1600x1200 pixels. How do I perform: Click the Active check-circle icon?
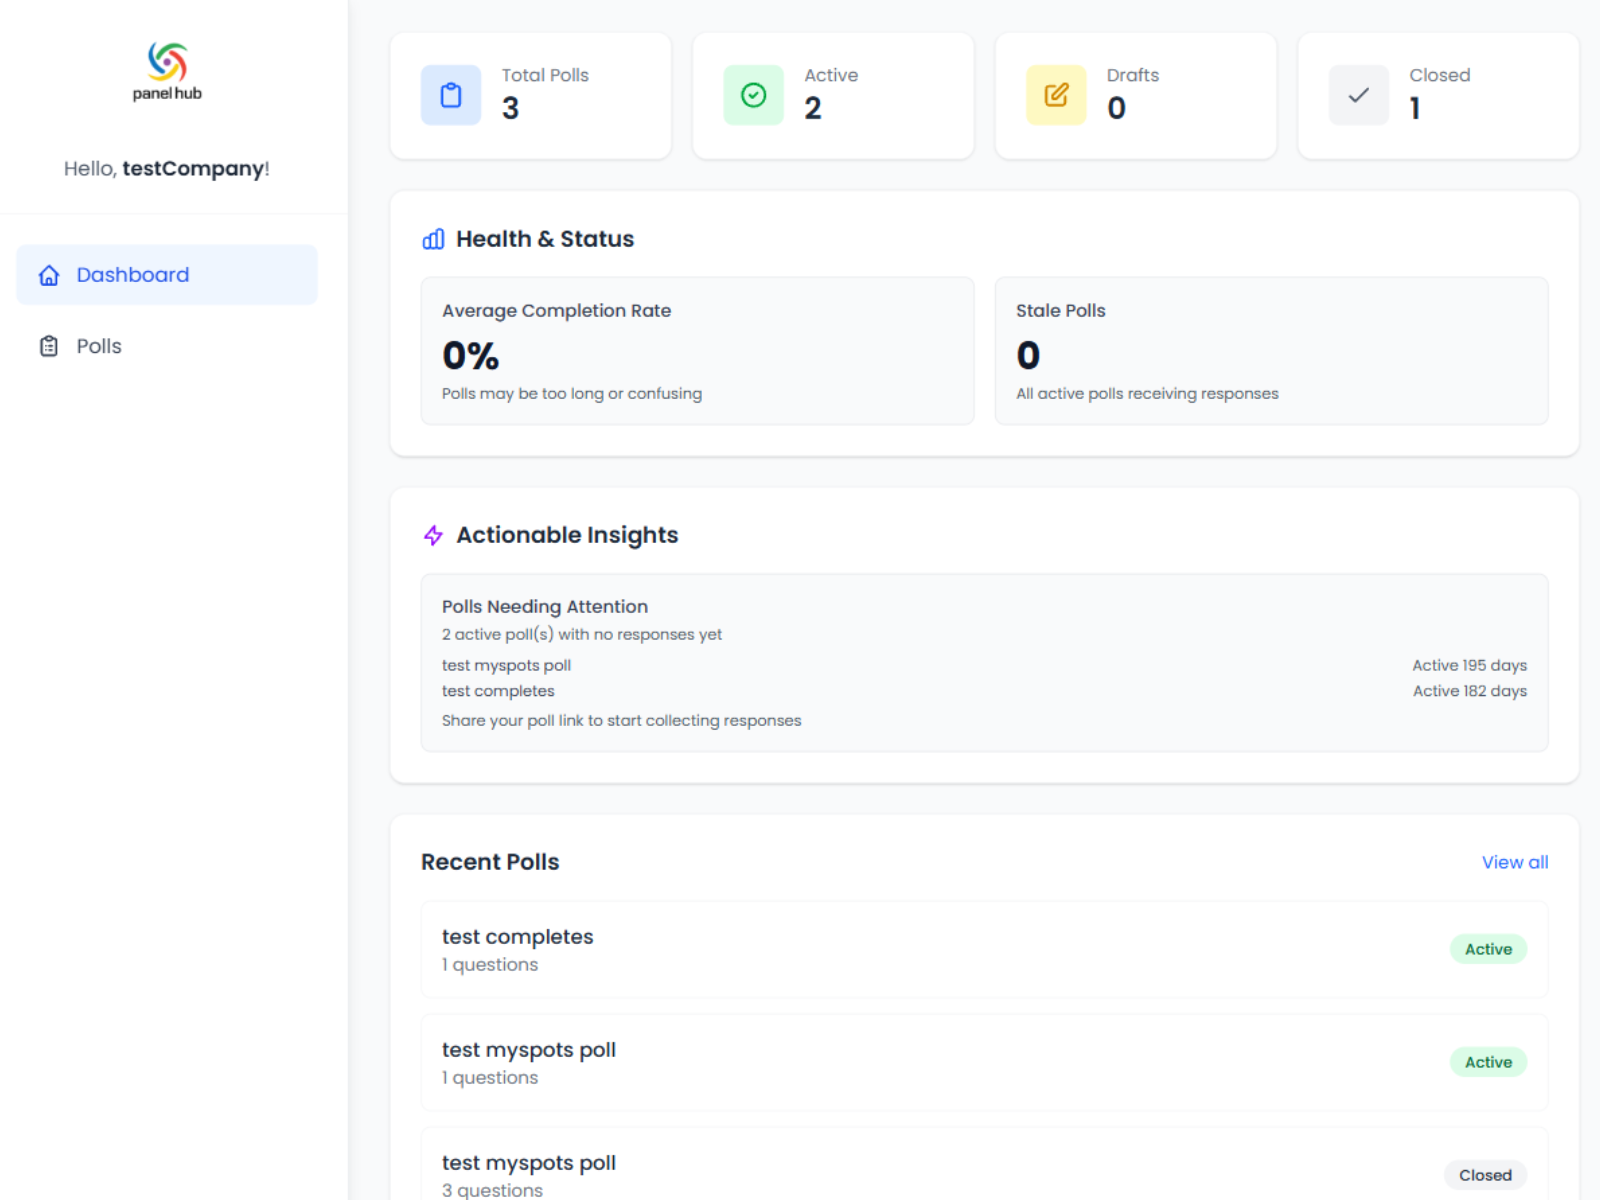tap(754, 95)
